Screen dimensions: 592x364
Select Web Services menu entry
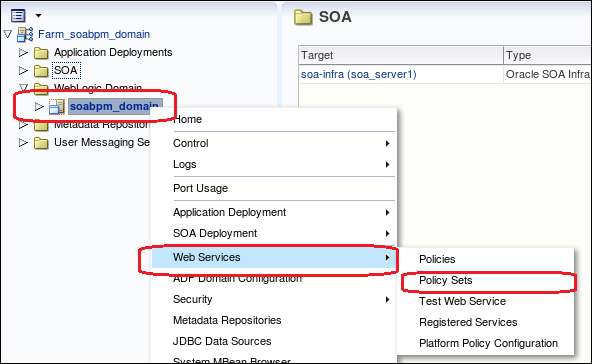click(274, 257)
